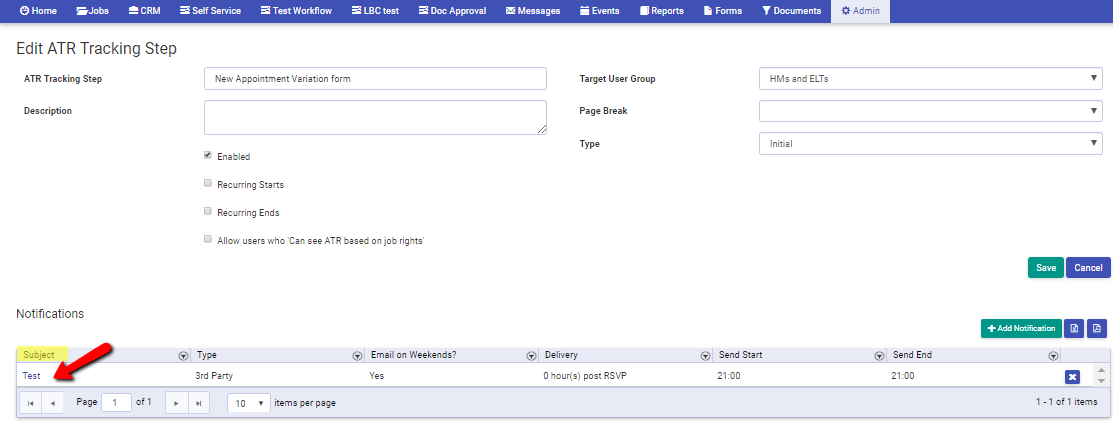Open the Send End column filter

(x=1053, y=355)
